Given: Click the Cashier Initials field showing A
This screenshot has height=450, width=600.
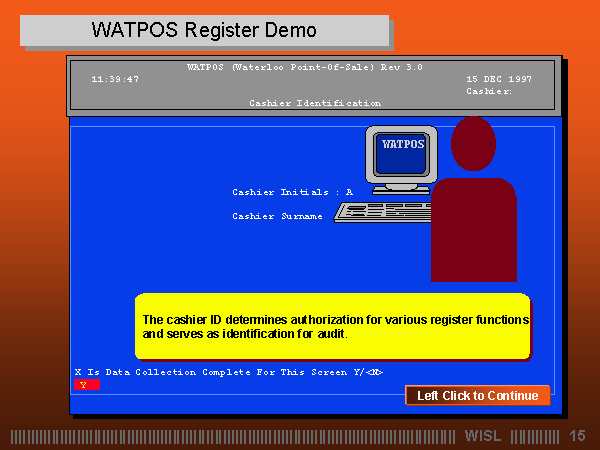Looking at the screenshot, I should pyautogui.click(x=350, y=192).
